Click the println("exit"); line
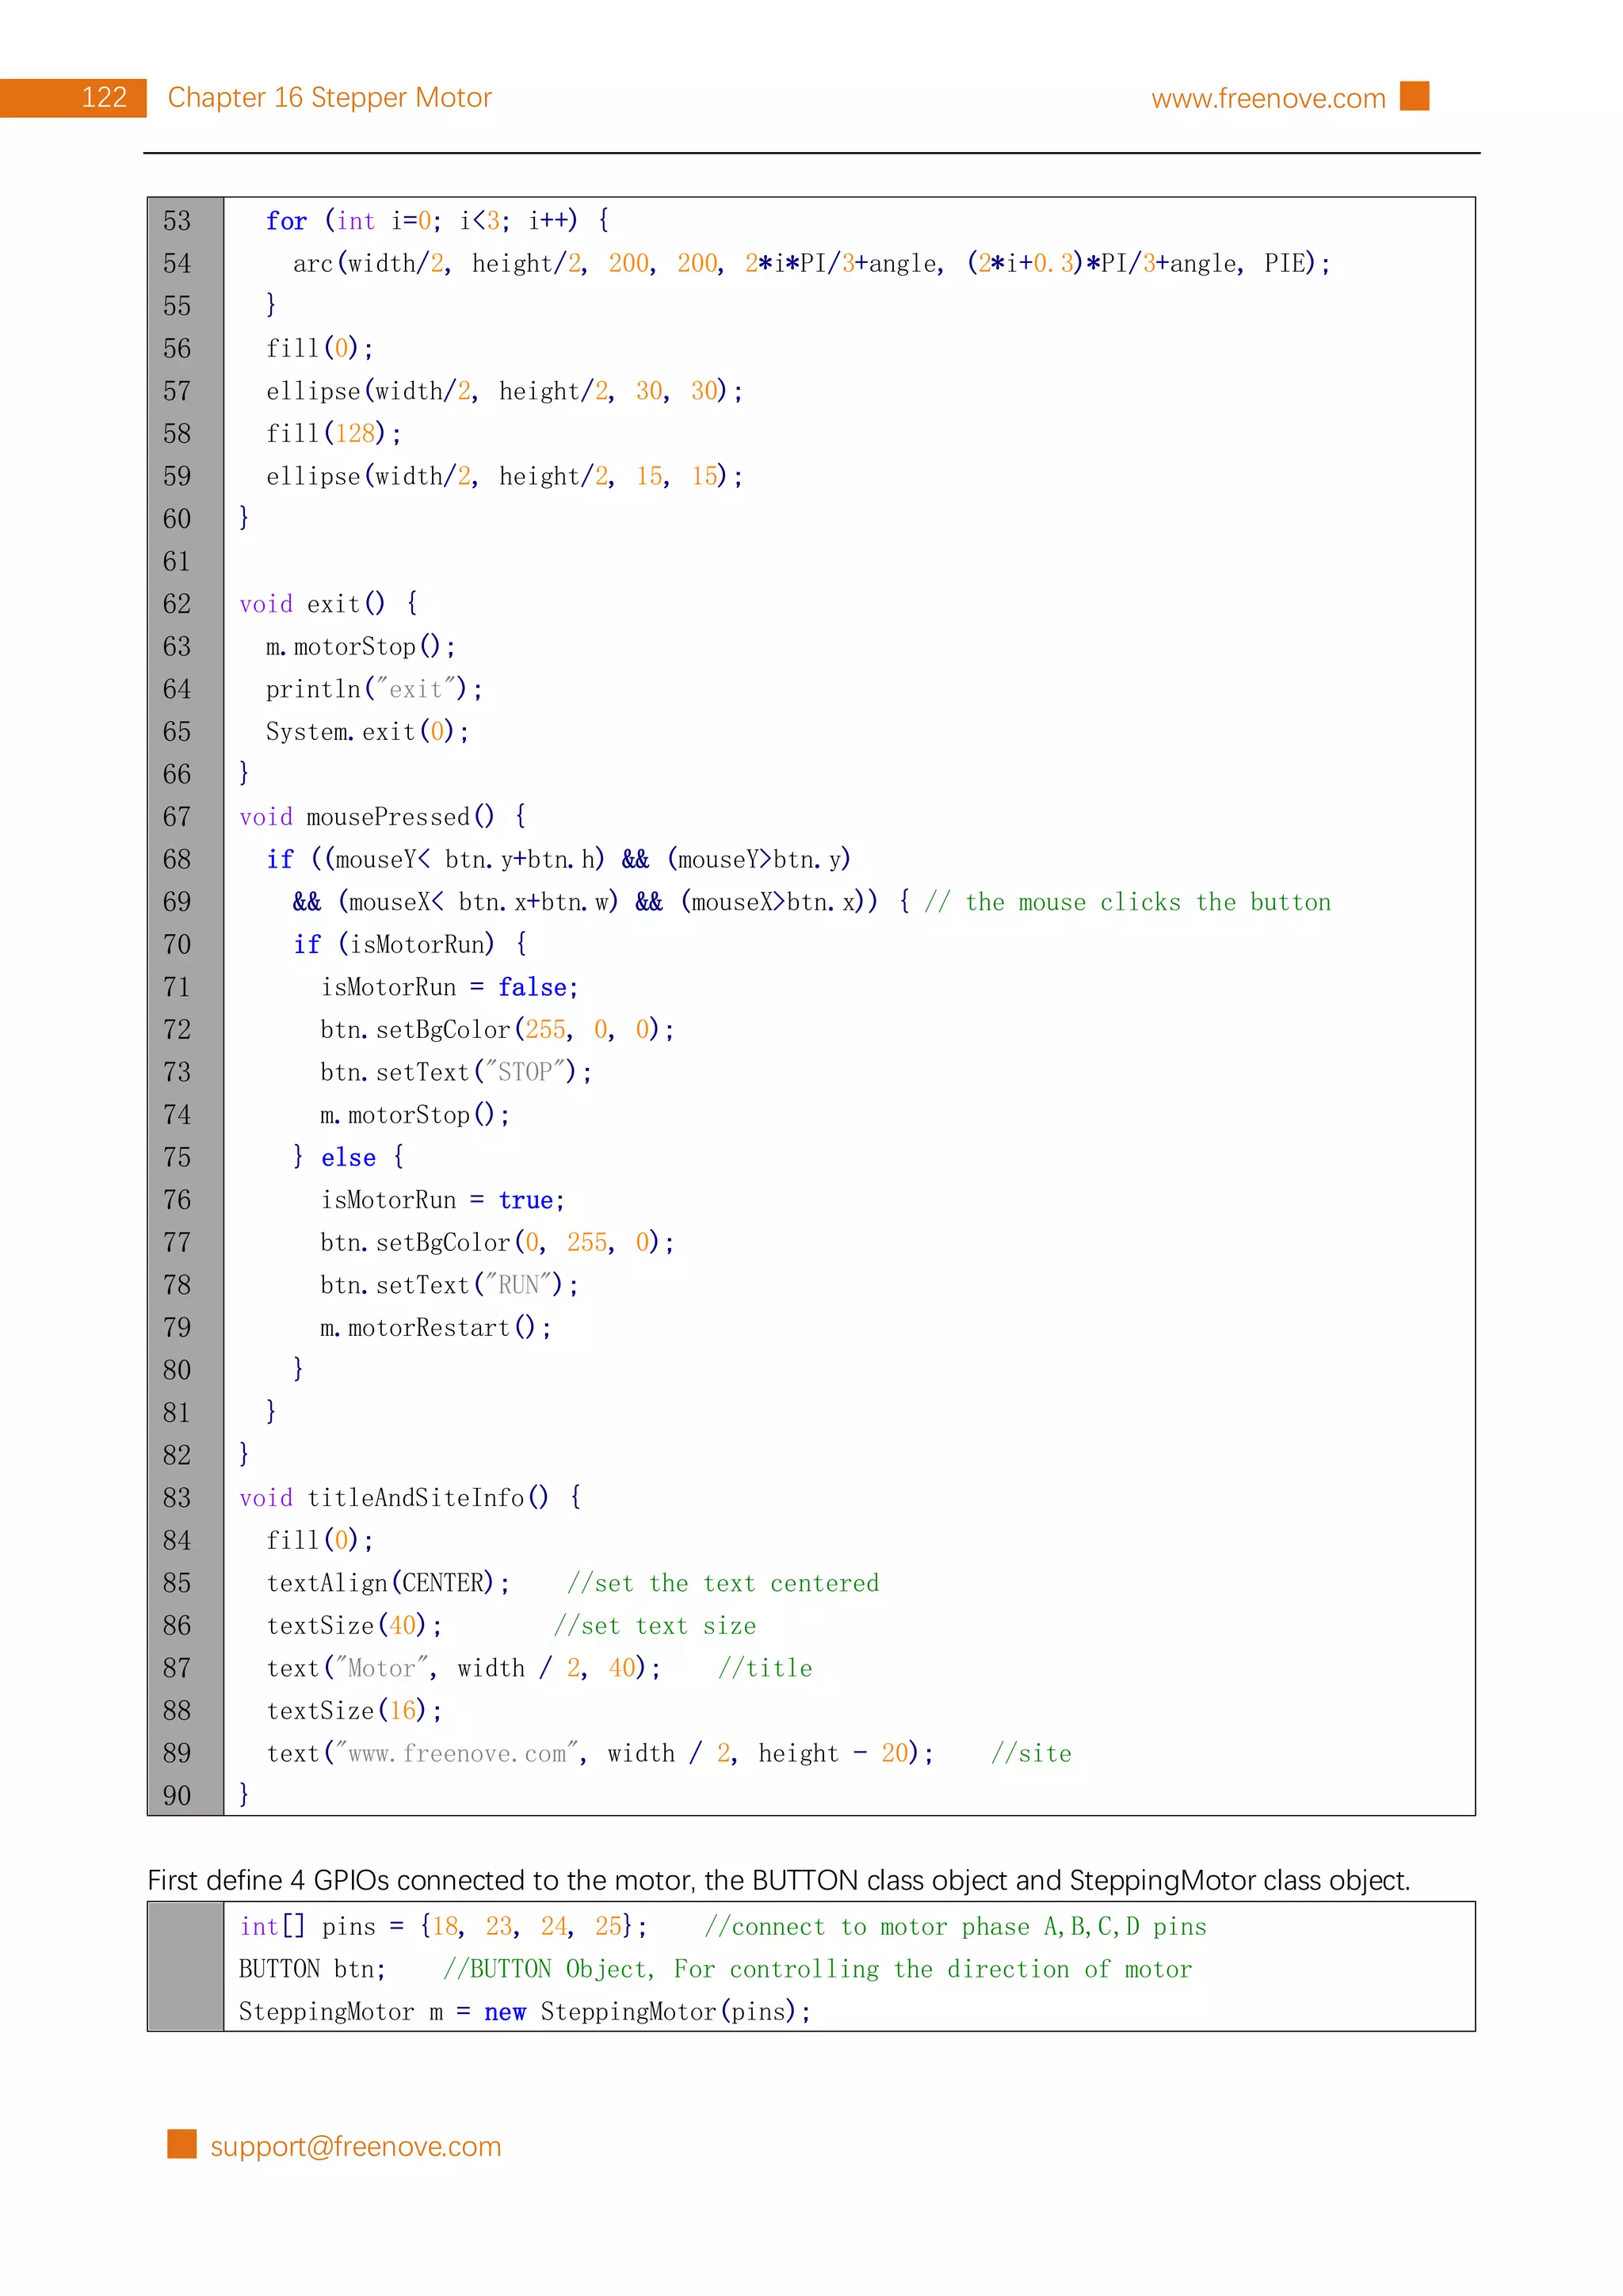1623x2296 pixels. pyautogui.click(x=375, y=689)
